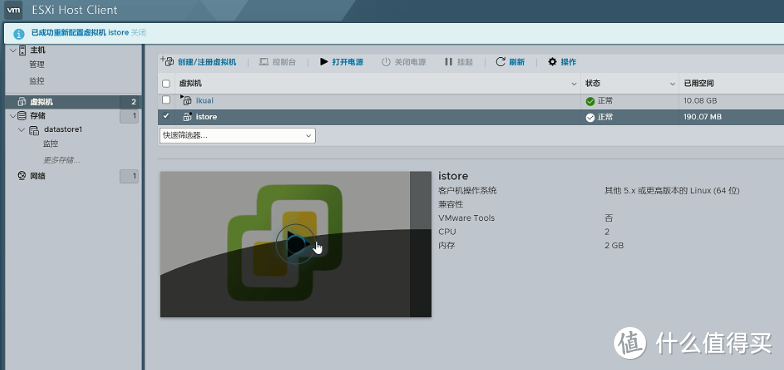The image size is (784, 370).
Task: Click the 虚拟机 count badge 2
Action: pos(133,102)
